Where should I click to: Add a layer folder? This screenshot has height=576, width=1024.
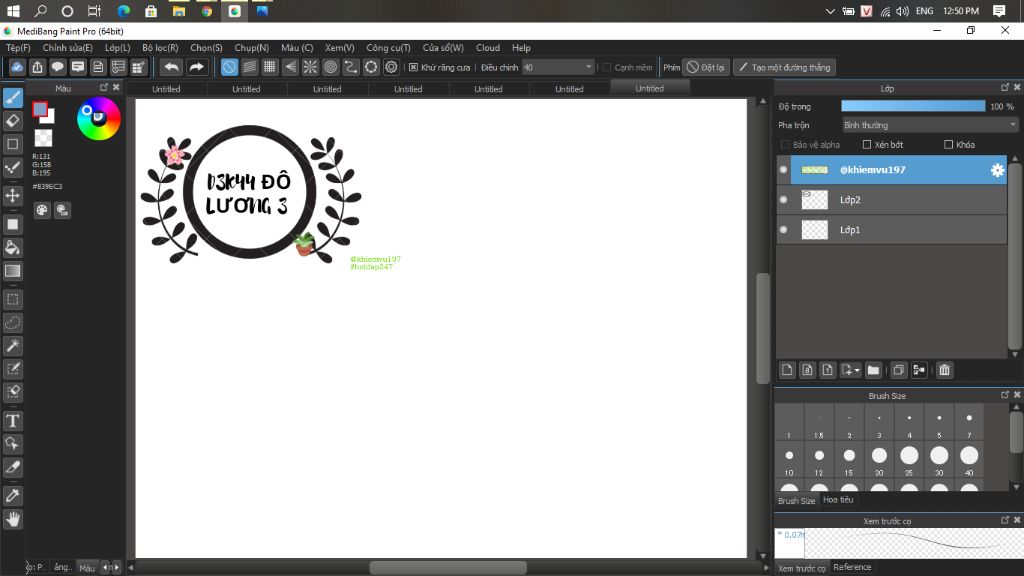click(873, 370)
